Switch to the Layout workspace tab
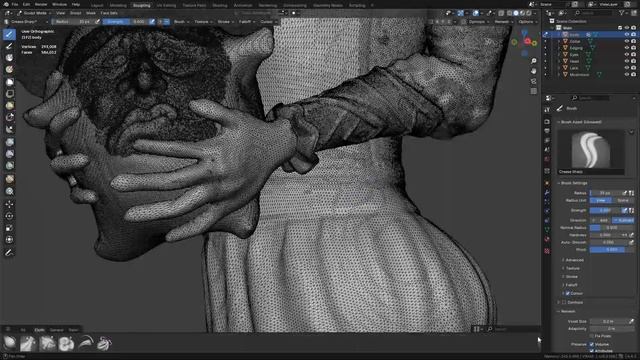The image size is (640, 360). (x=97, y=5)
